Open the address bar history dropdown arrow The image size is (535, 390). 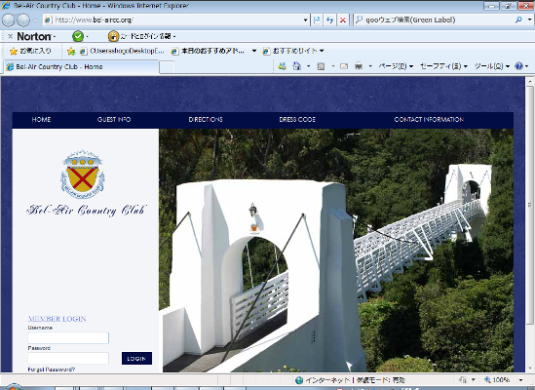(305, 20)
